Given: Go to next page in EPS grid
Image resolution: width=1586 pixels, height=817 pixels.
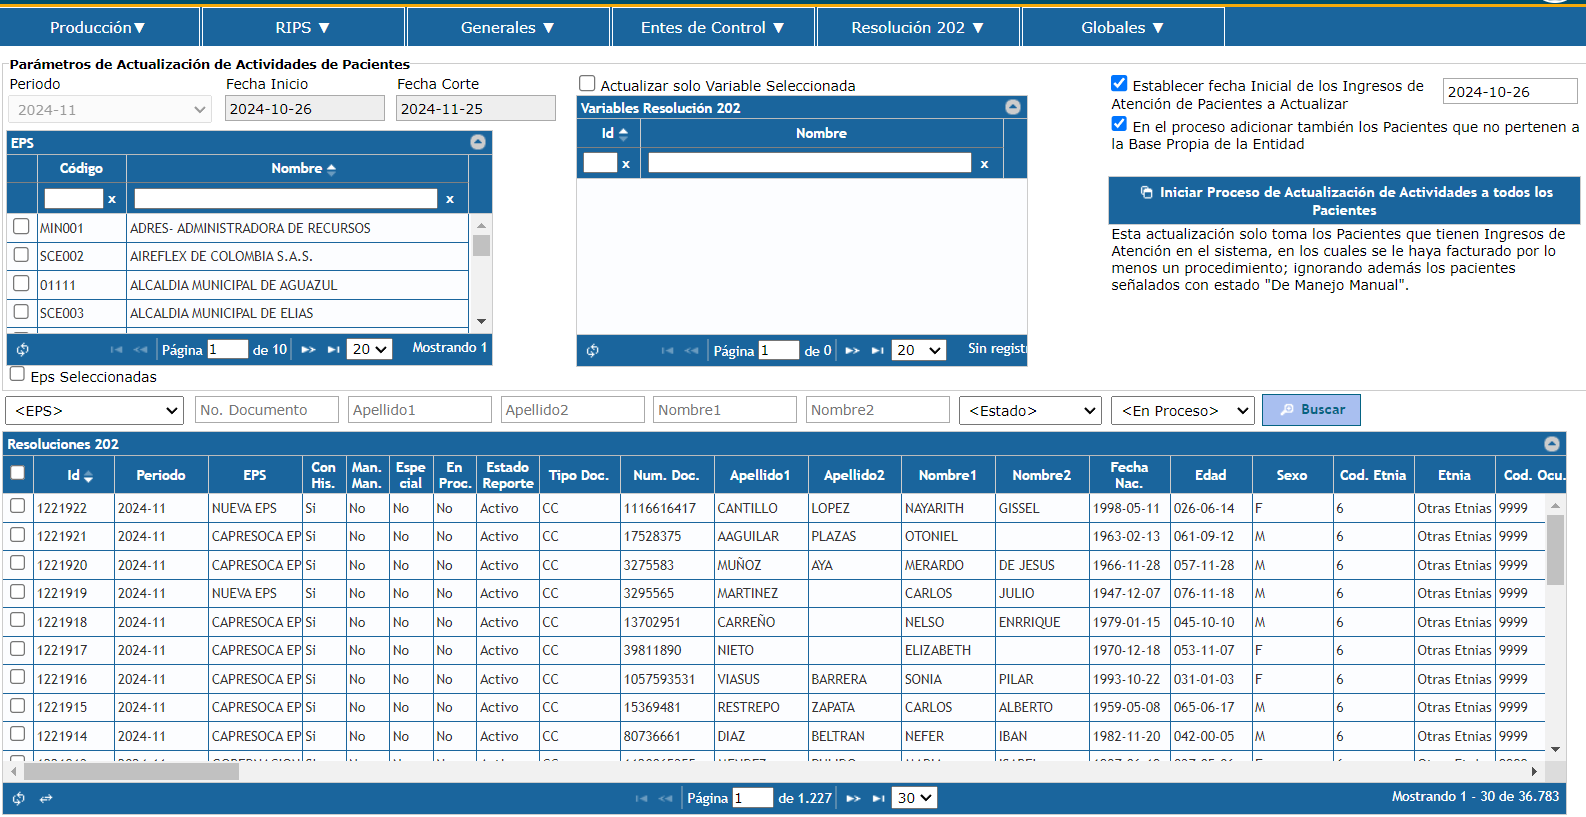Looking at the screenshot, I should [x=308, y=349].
